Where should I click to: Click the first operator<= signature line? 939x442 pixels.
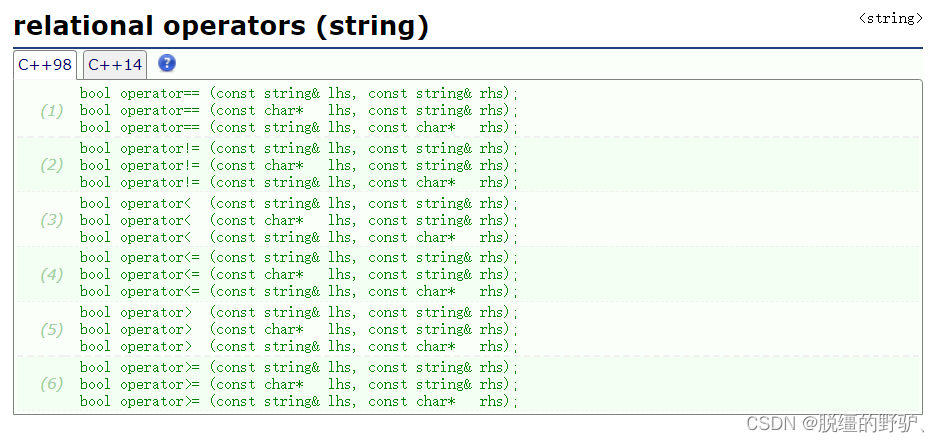pos(299,257)
